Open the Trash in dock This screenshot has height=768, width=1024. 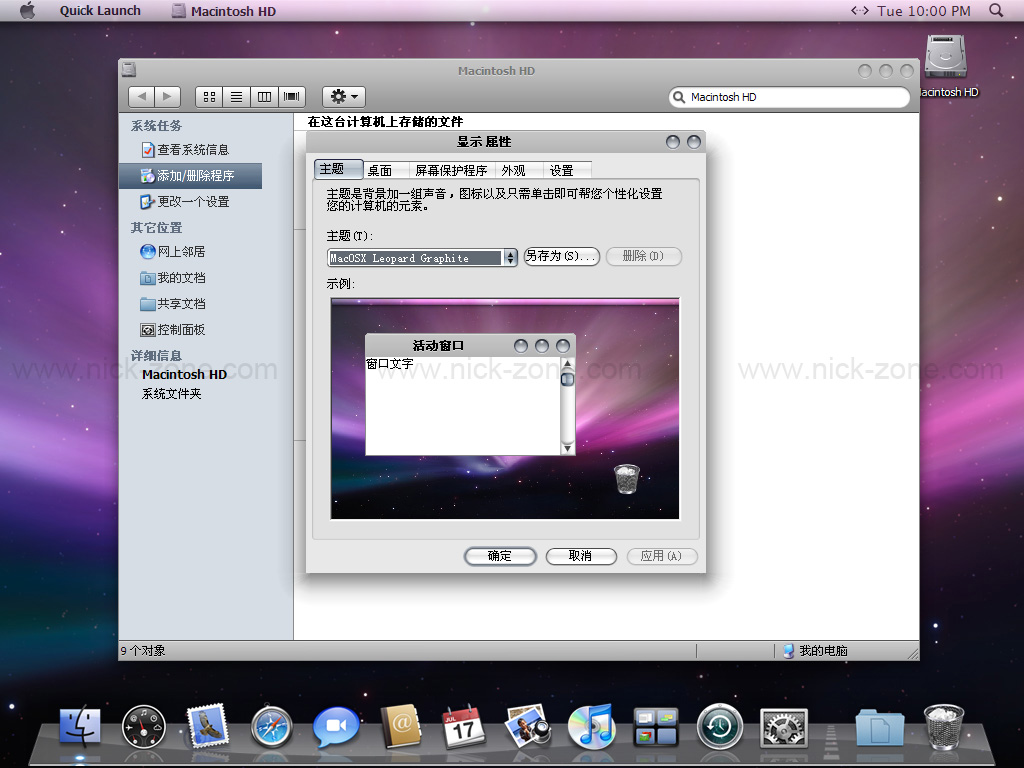944,726
